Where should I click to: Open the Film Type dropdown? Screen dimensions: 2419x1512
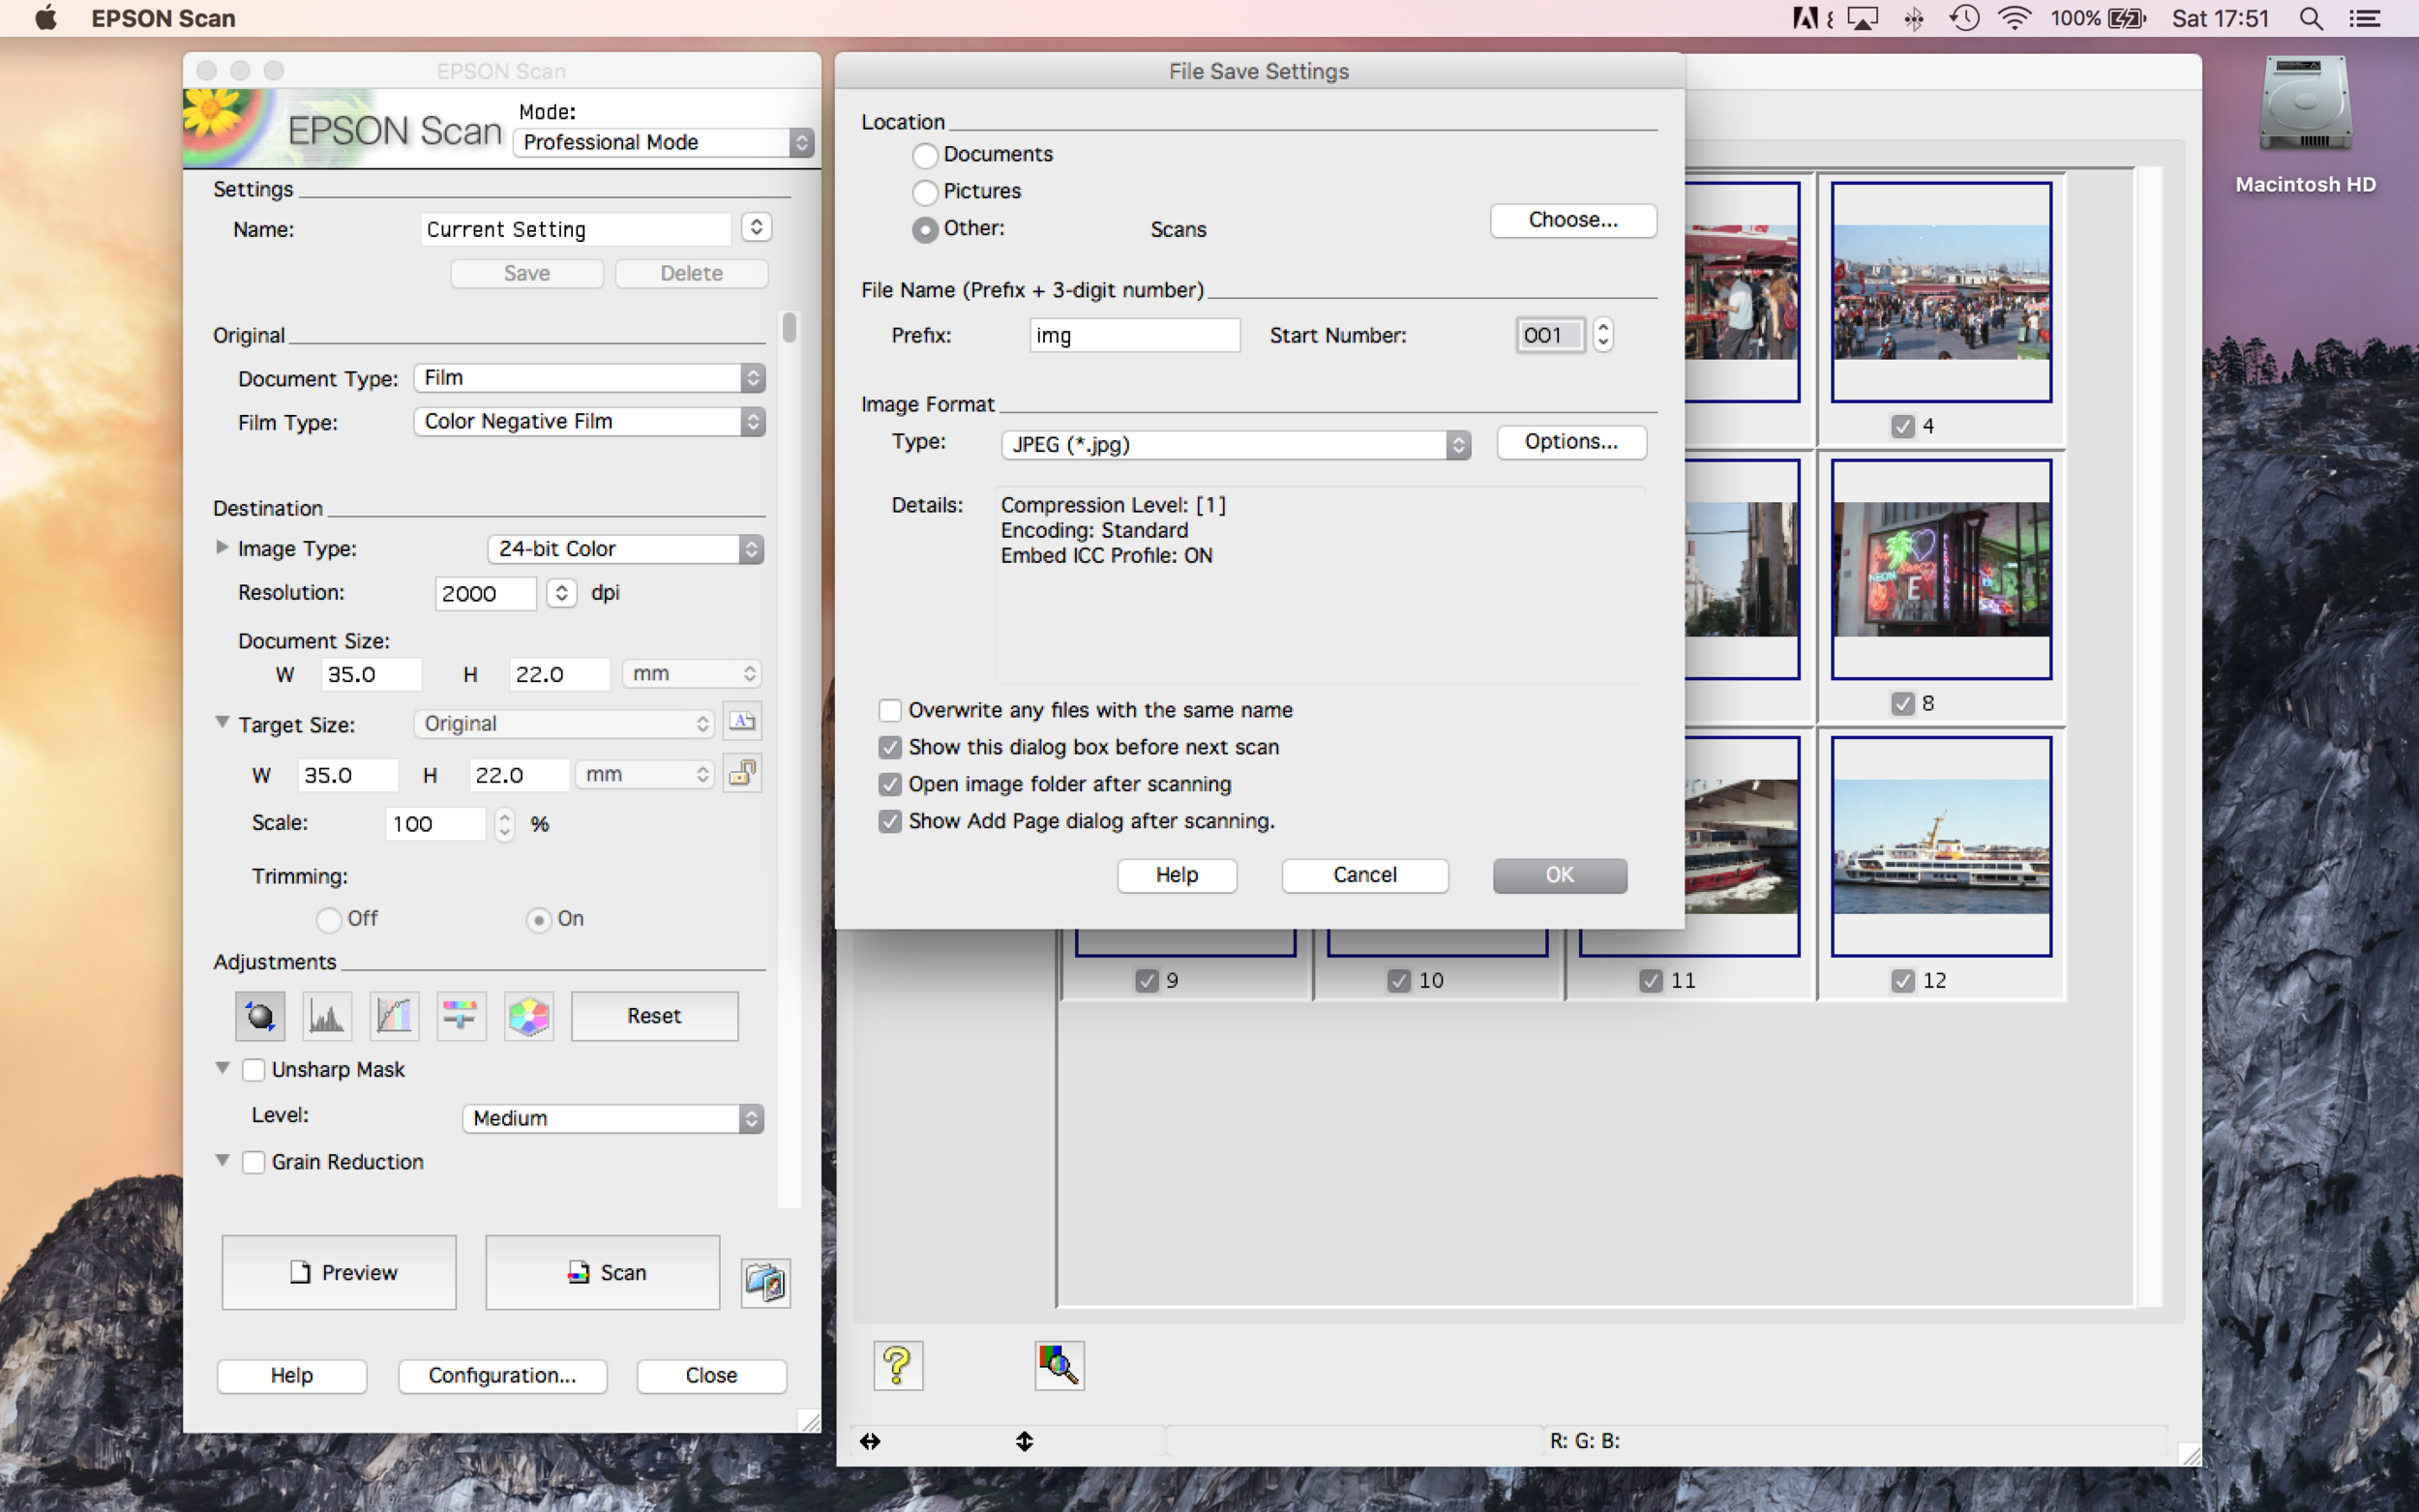coord(589,421)
